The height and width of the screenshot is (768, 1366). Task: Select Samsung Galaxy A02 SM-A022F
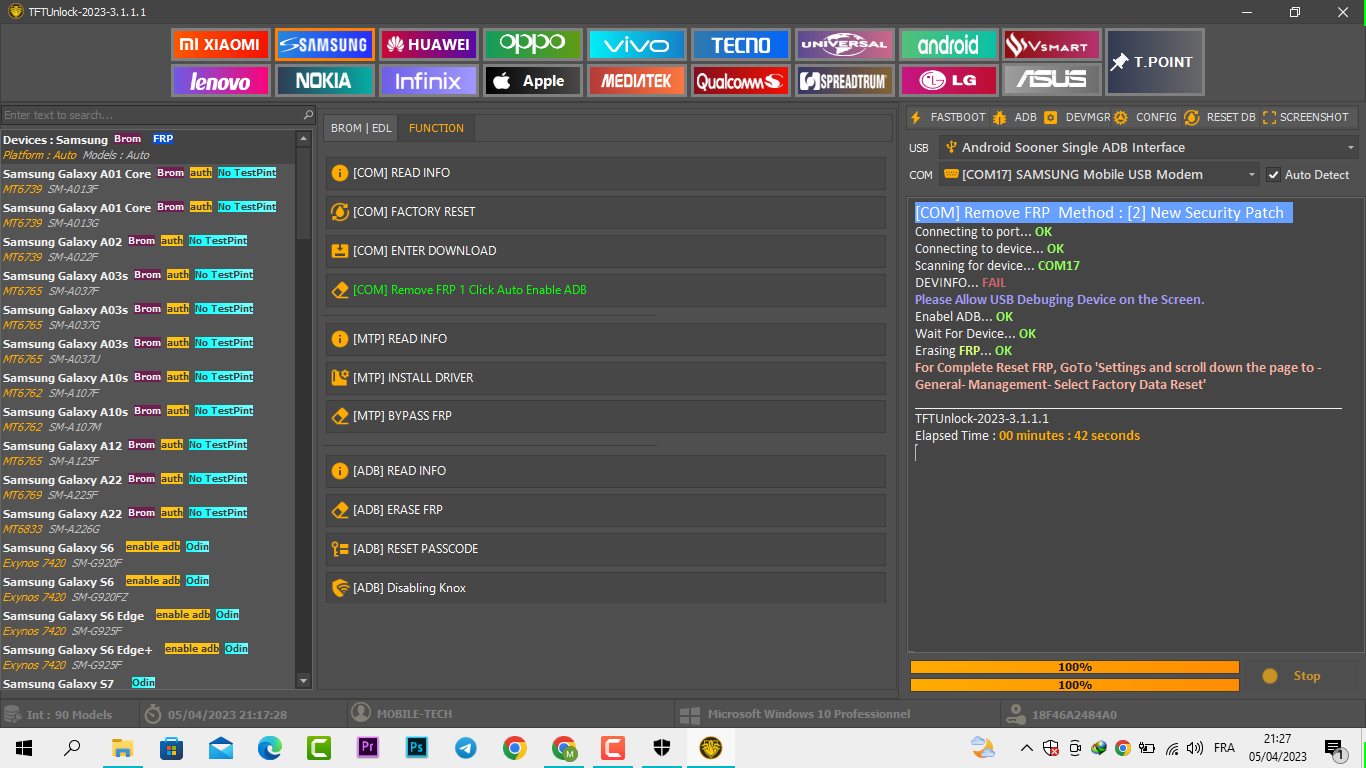click(148, 249)
